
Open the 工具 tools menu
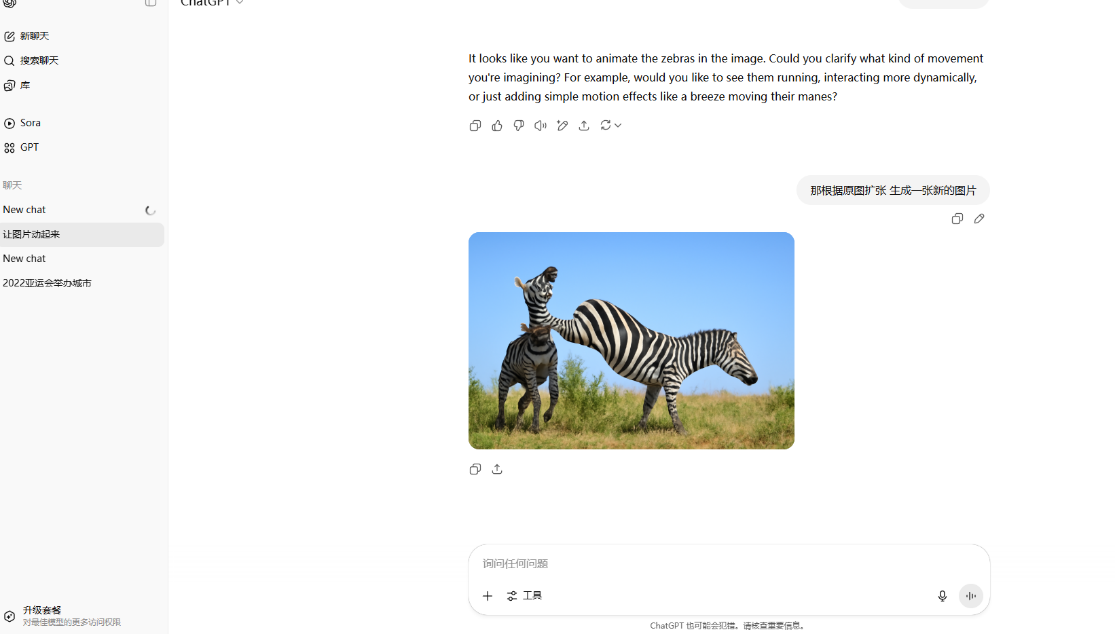point(524,596)
